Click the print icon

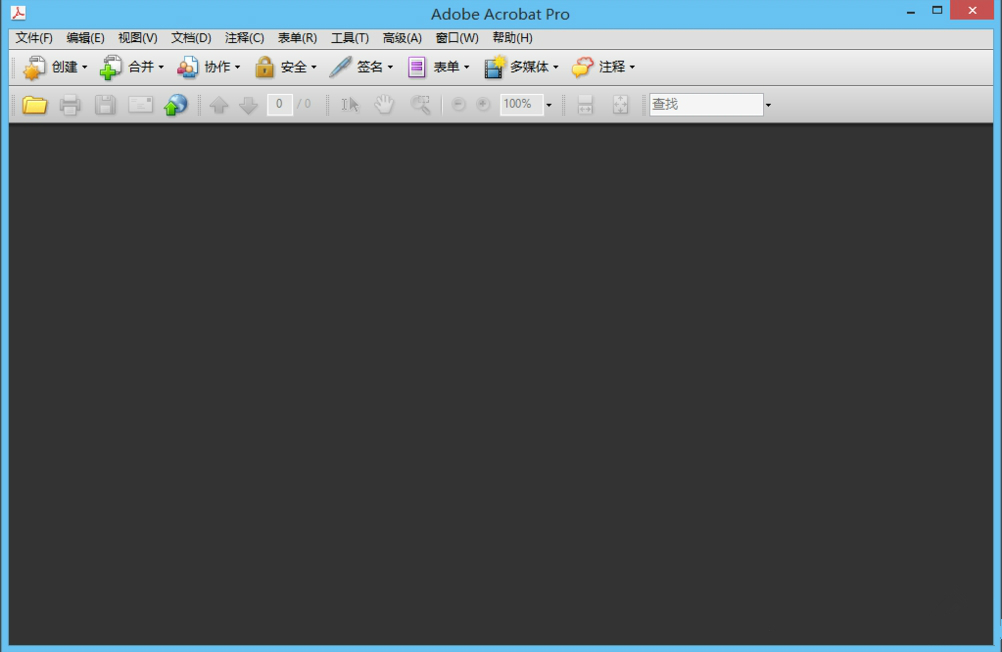[70, 105]
